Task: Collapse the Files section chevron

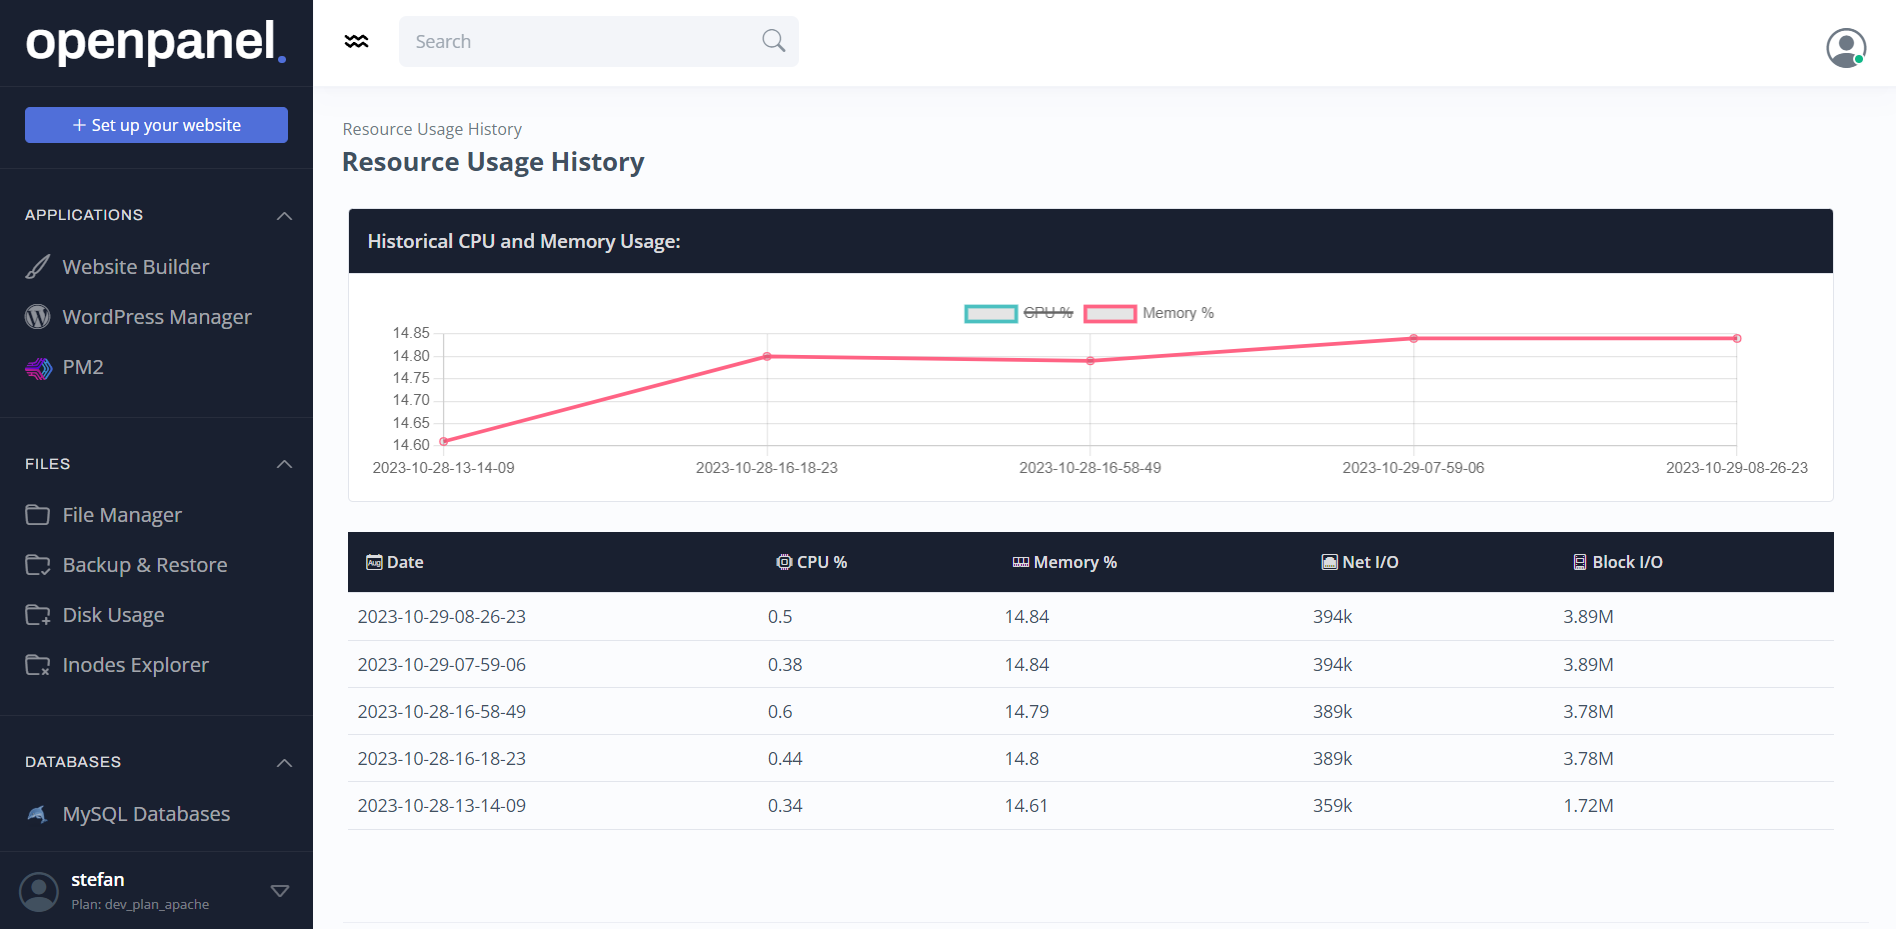Action: point(284,464)
